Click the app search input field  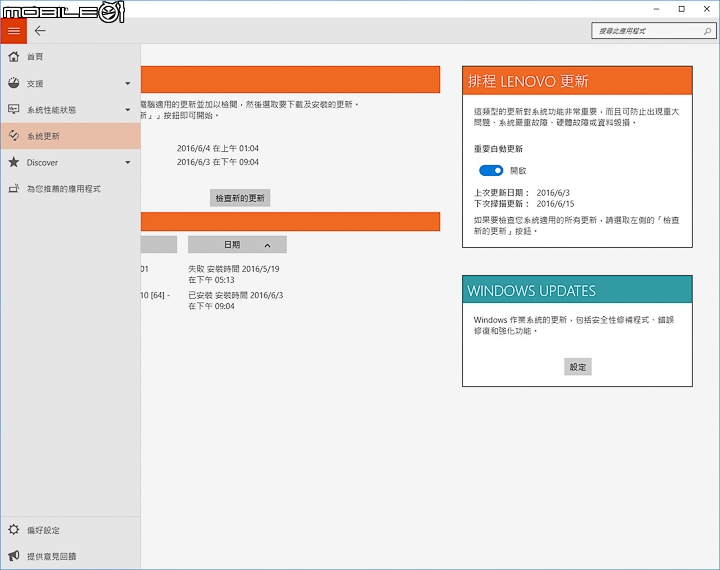pyautogui.click(x=652, y=31)
